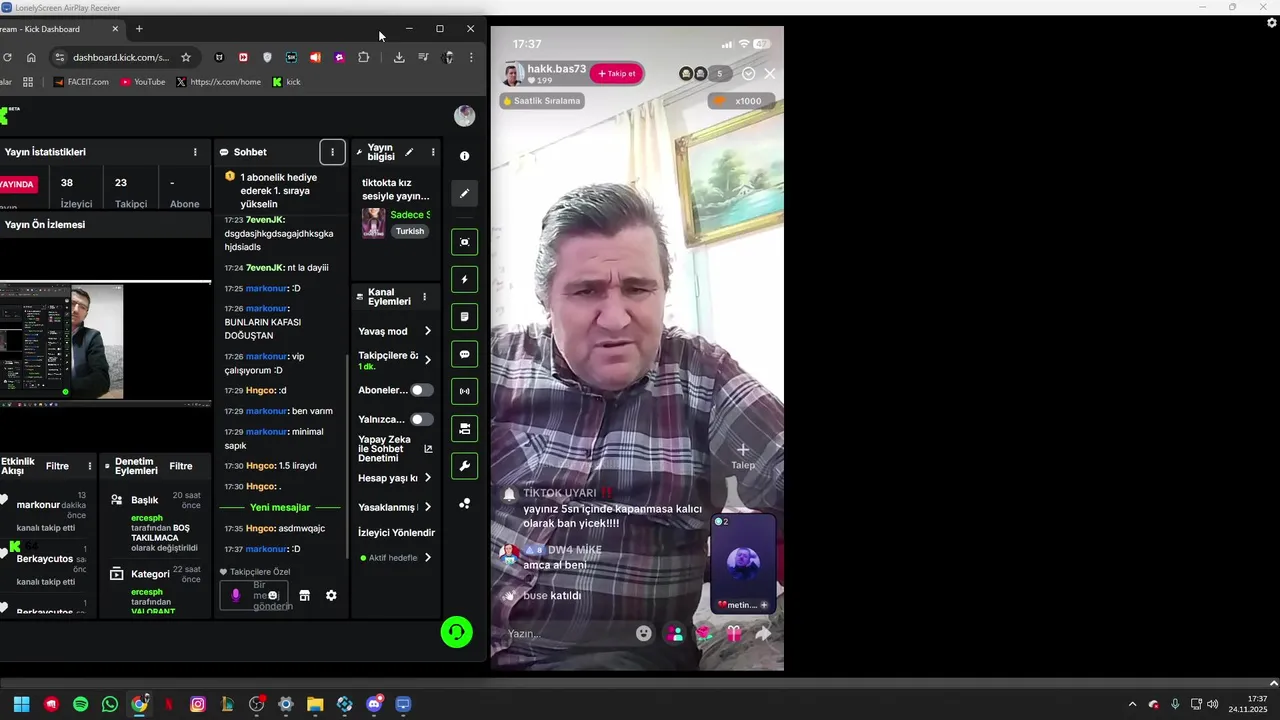The width and height of the screenshot is (1280, 720).
Task: Filter the Denetim Eylemleri list
Action: (181, 466)
